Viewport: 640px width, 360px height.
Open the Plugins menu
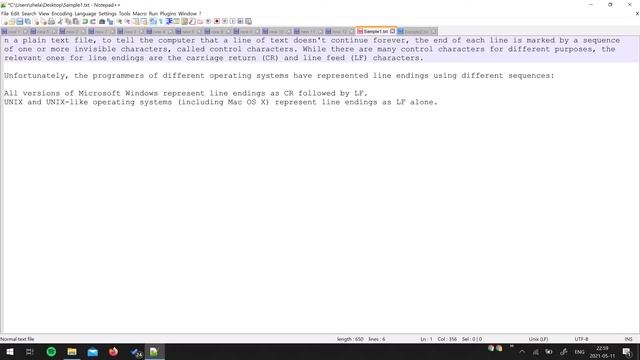click(x=168, y=13)
